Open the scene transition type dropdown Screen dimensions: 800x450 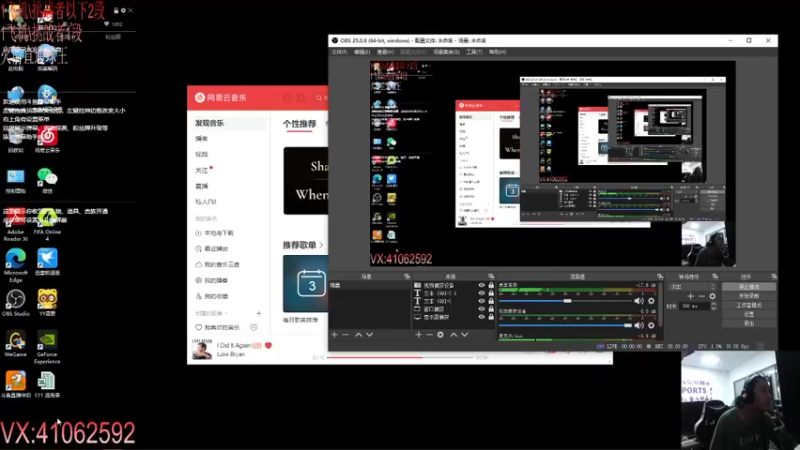[693, 287]
